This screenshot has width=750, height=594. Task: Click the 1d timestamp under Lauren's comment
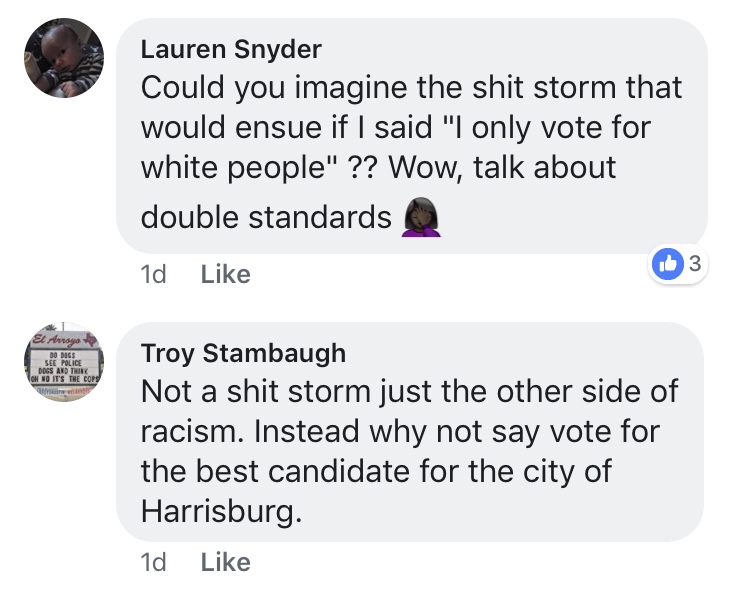coord(153,274)
